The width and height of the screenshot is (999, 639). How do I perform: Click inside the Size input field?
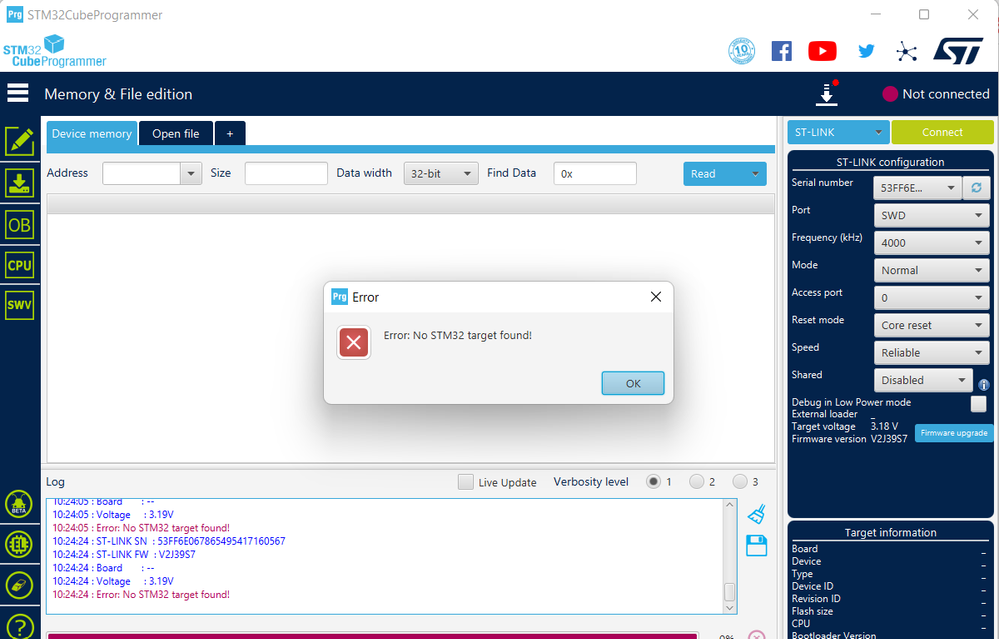286,173
